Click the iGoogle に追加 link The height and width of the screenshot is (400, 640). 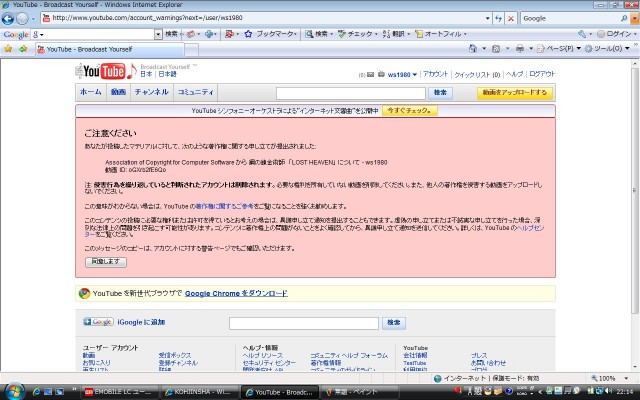[x=141, y=322]
